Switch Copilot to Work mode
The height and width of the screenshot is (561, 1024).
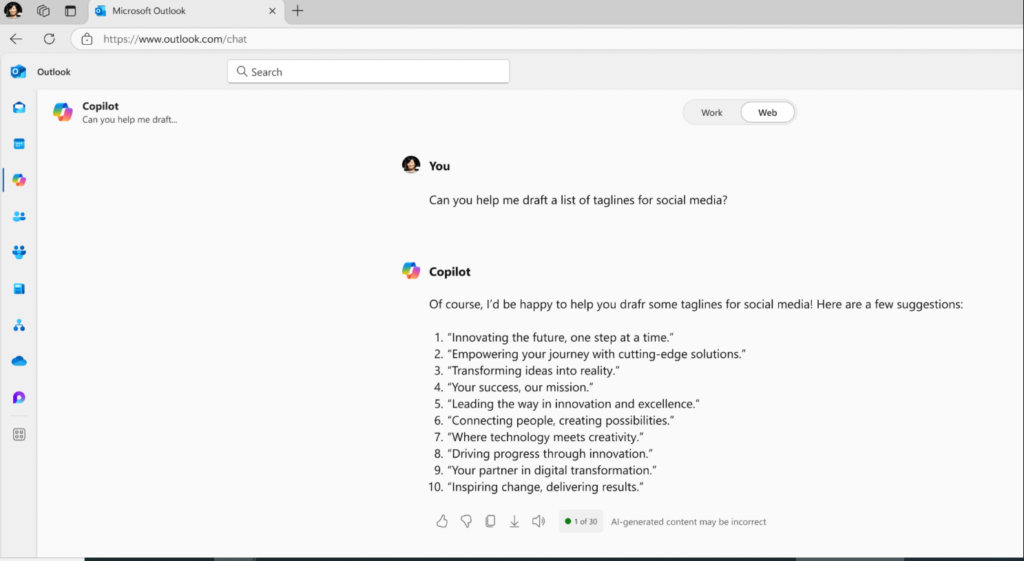(x=712, y=112)
